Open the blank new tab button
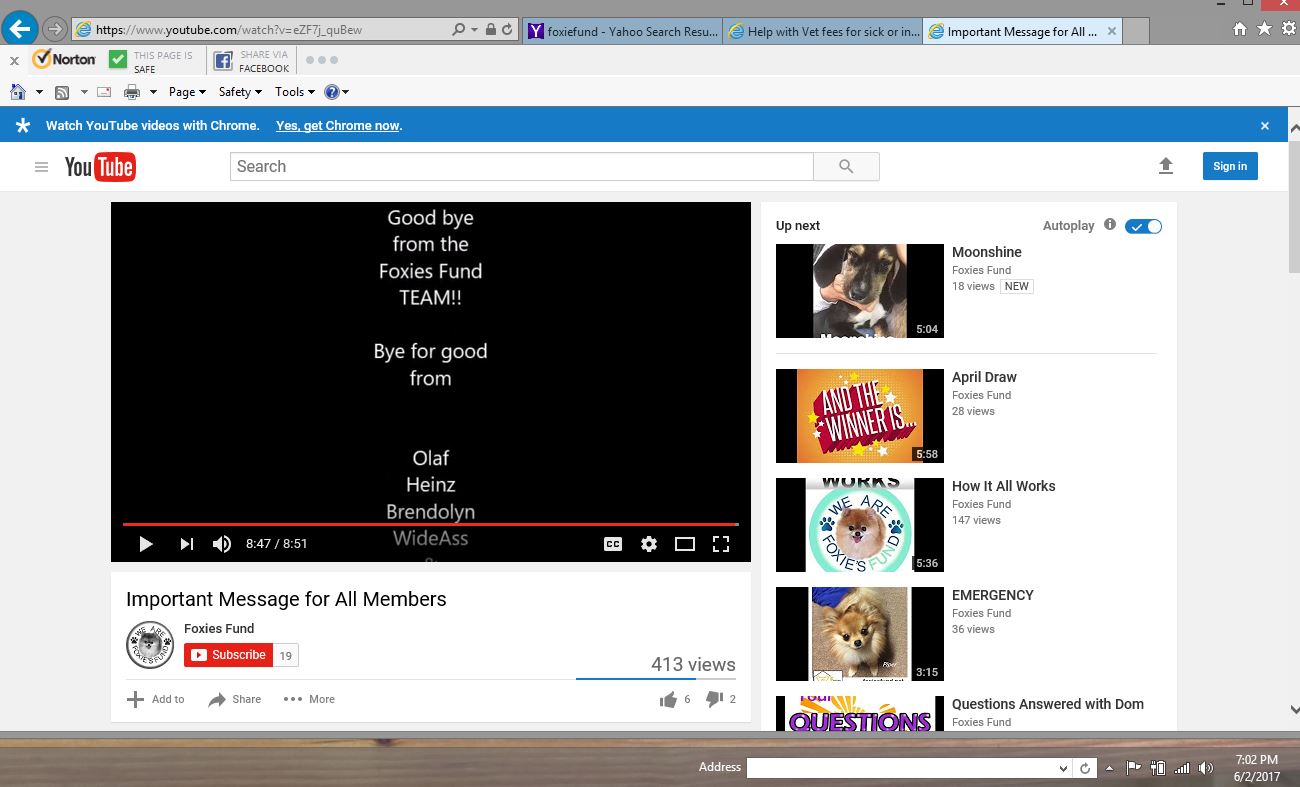Screen dimensions: 1300x787 [x=1136, y=31]
